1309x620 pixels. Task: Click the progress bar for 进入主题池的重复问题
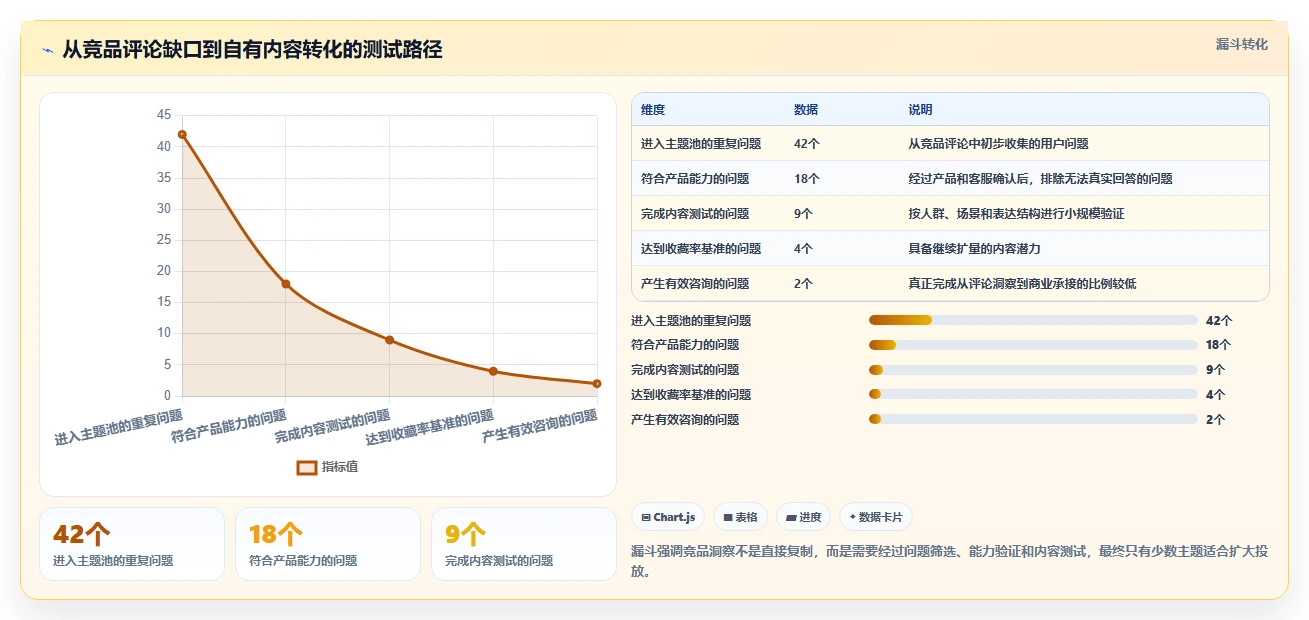click(x=1033, y=320)
